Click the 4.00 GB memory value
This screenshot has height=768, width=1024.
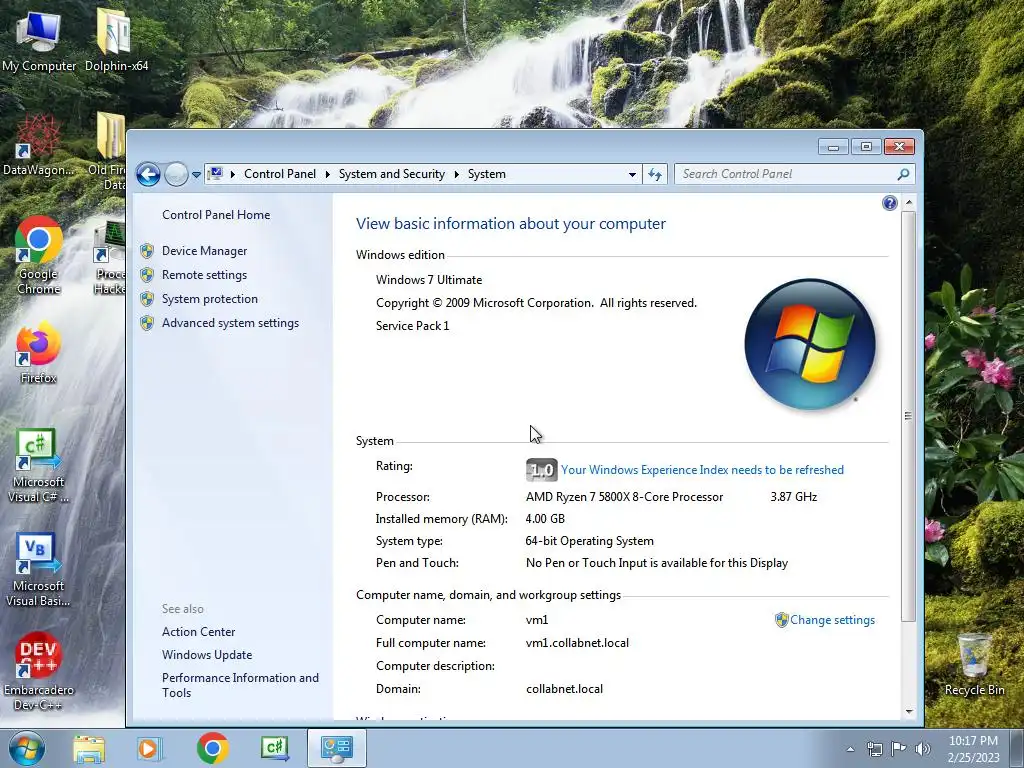click(x=545, y=519)
